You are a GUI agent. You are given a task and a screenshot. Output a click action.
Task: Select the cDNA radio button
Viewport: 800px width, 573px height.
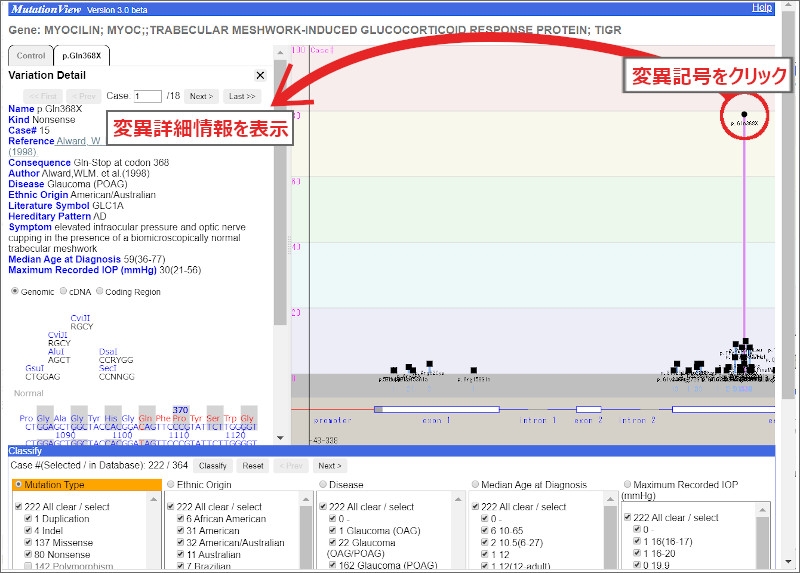click(65, 292)
